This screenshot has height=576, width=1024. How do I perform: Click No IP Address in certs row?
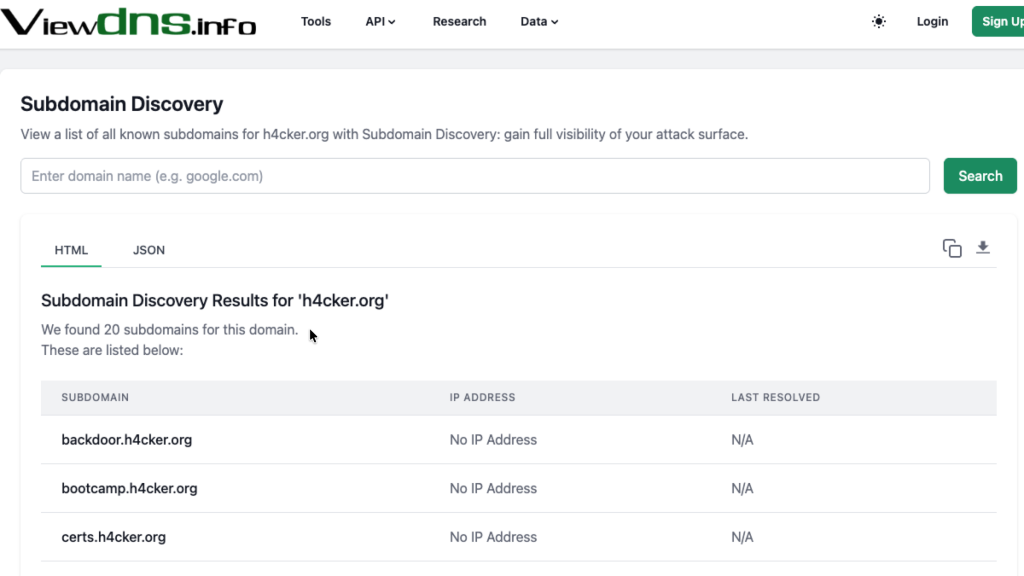[x=493, y=537]
